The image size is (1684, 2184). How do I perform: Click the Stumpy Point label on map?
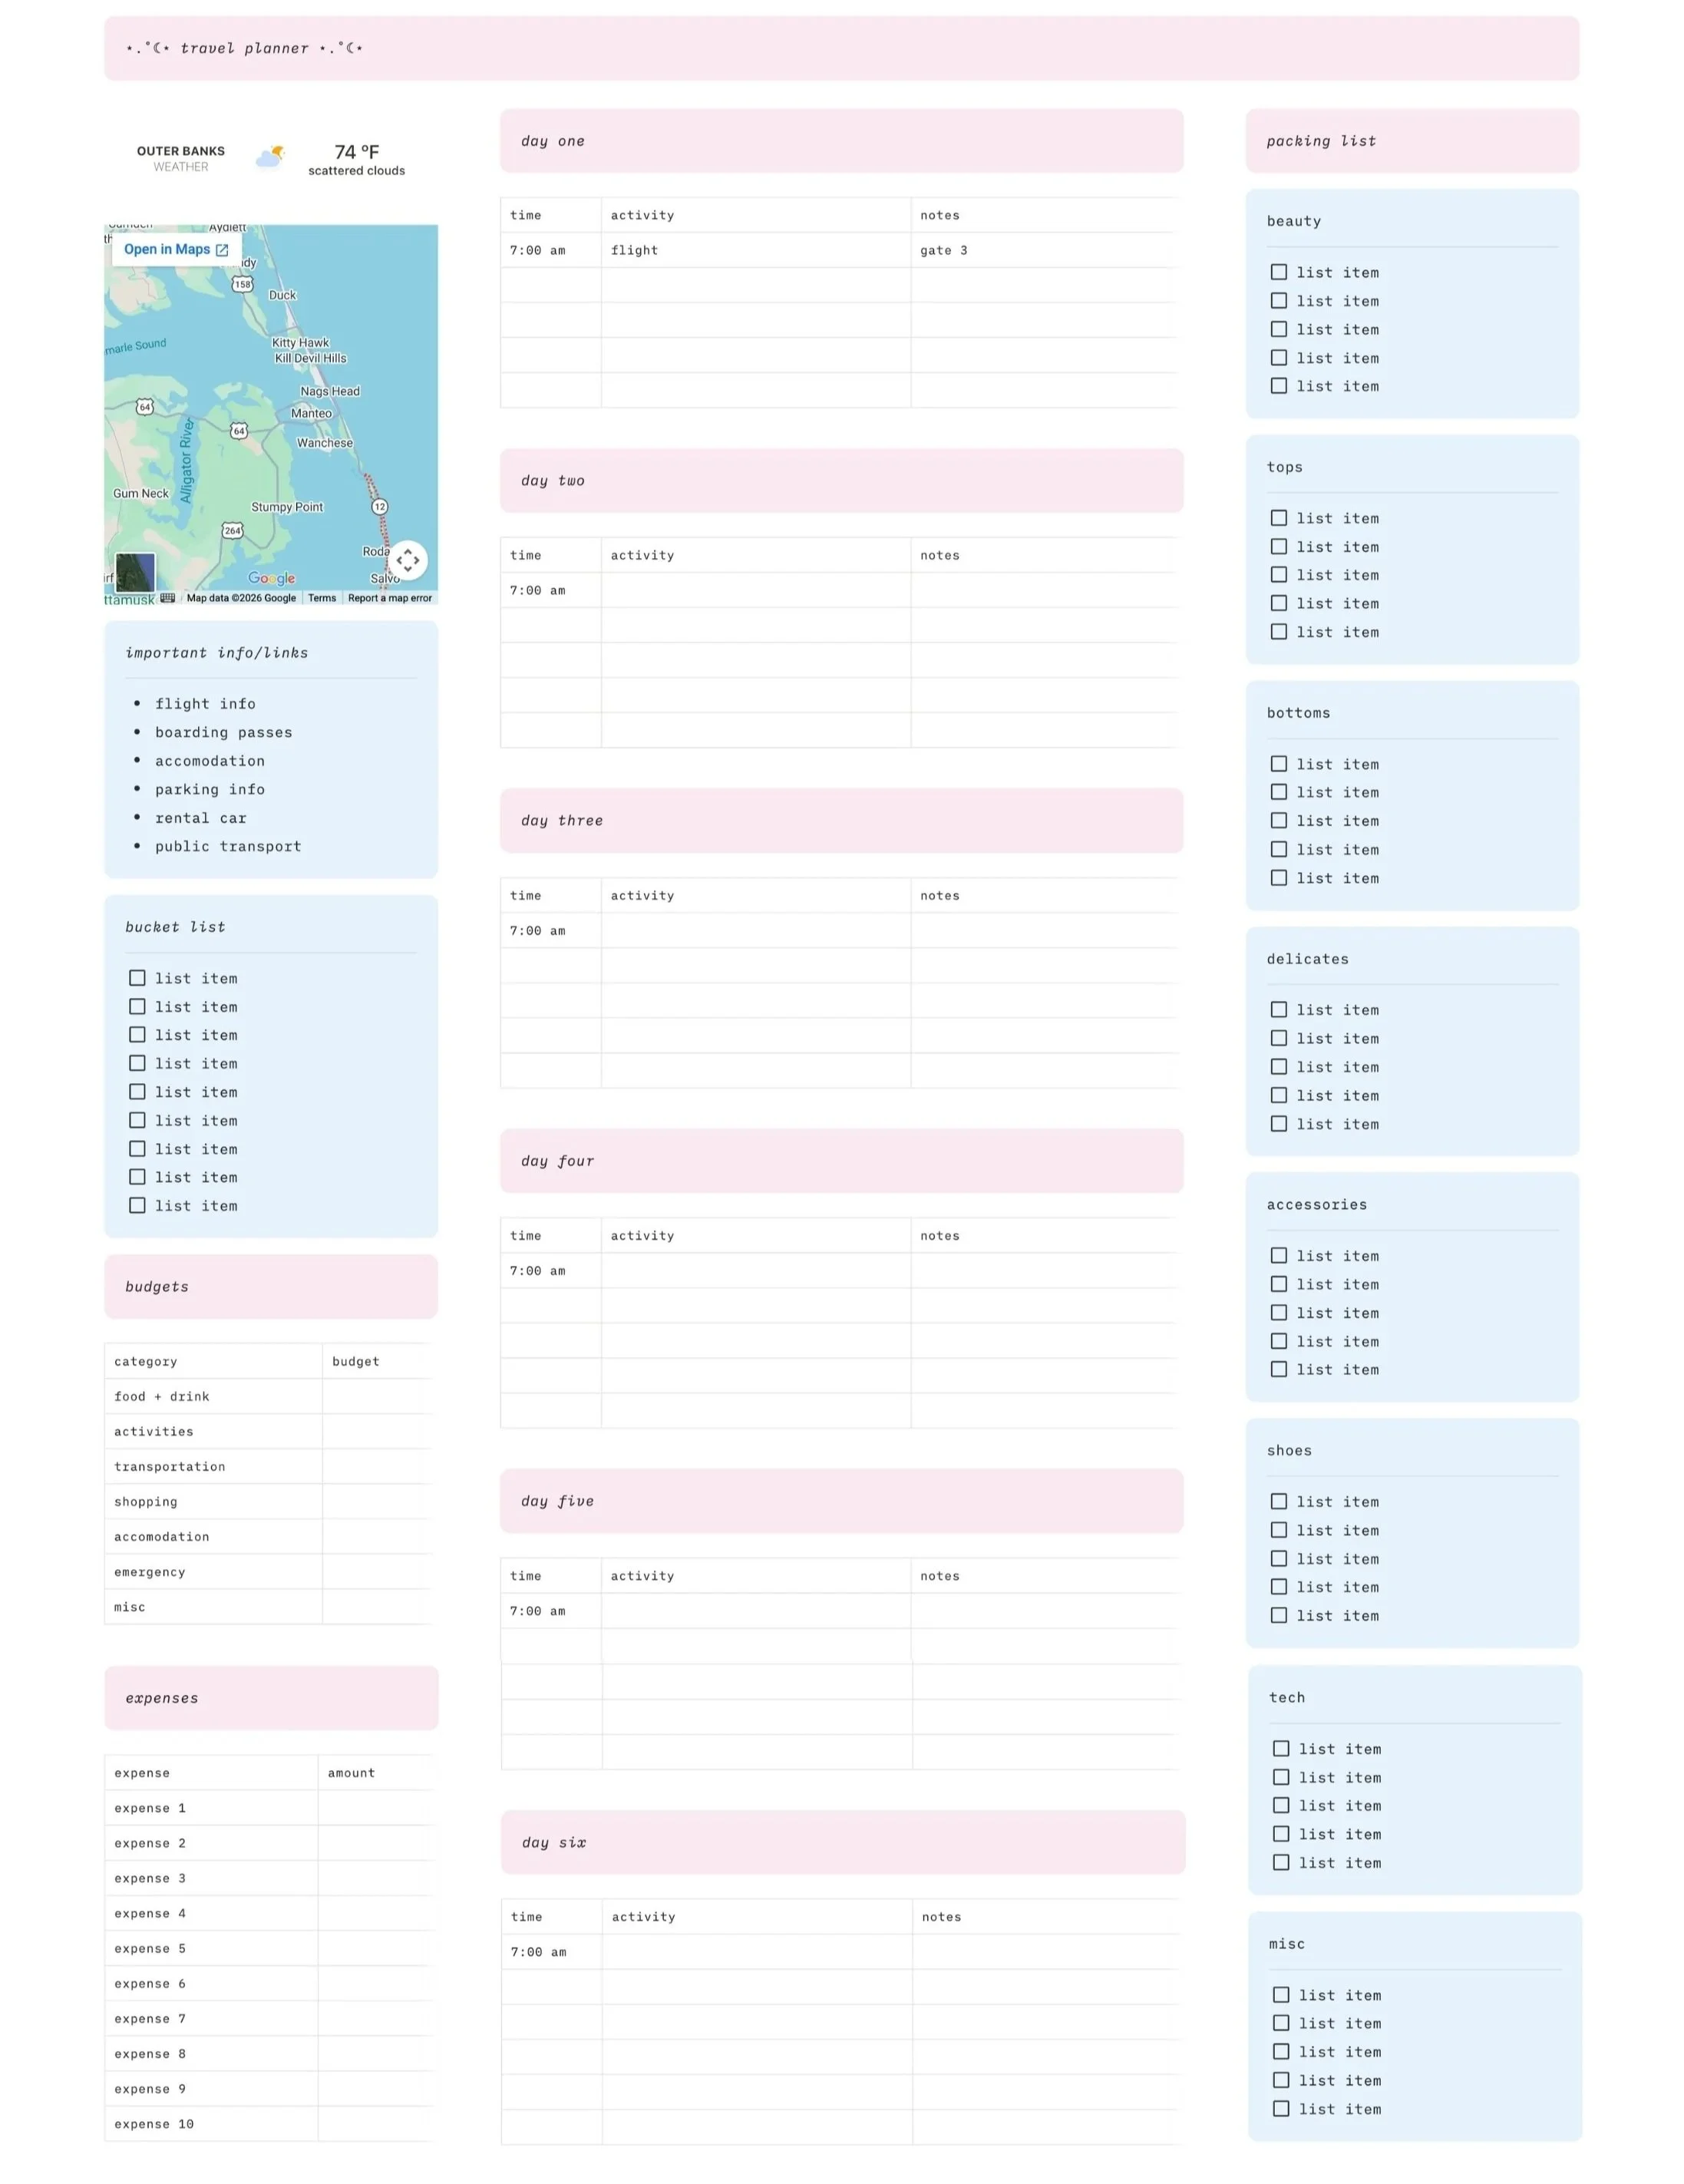tap(287, 507)
